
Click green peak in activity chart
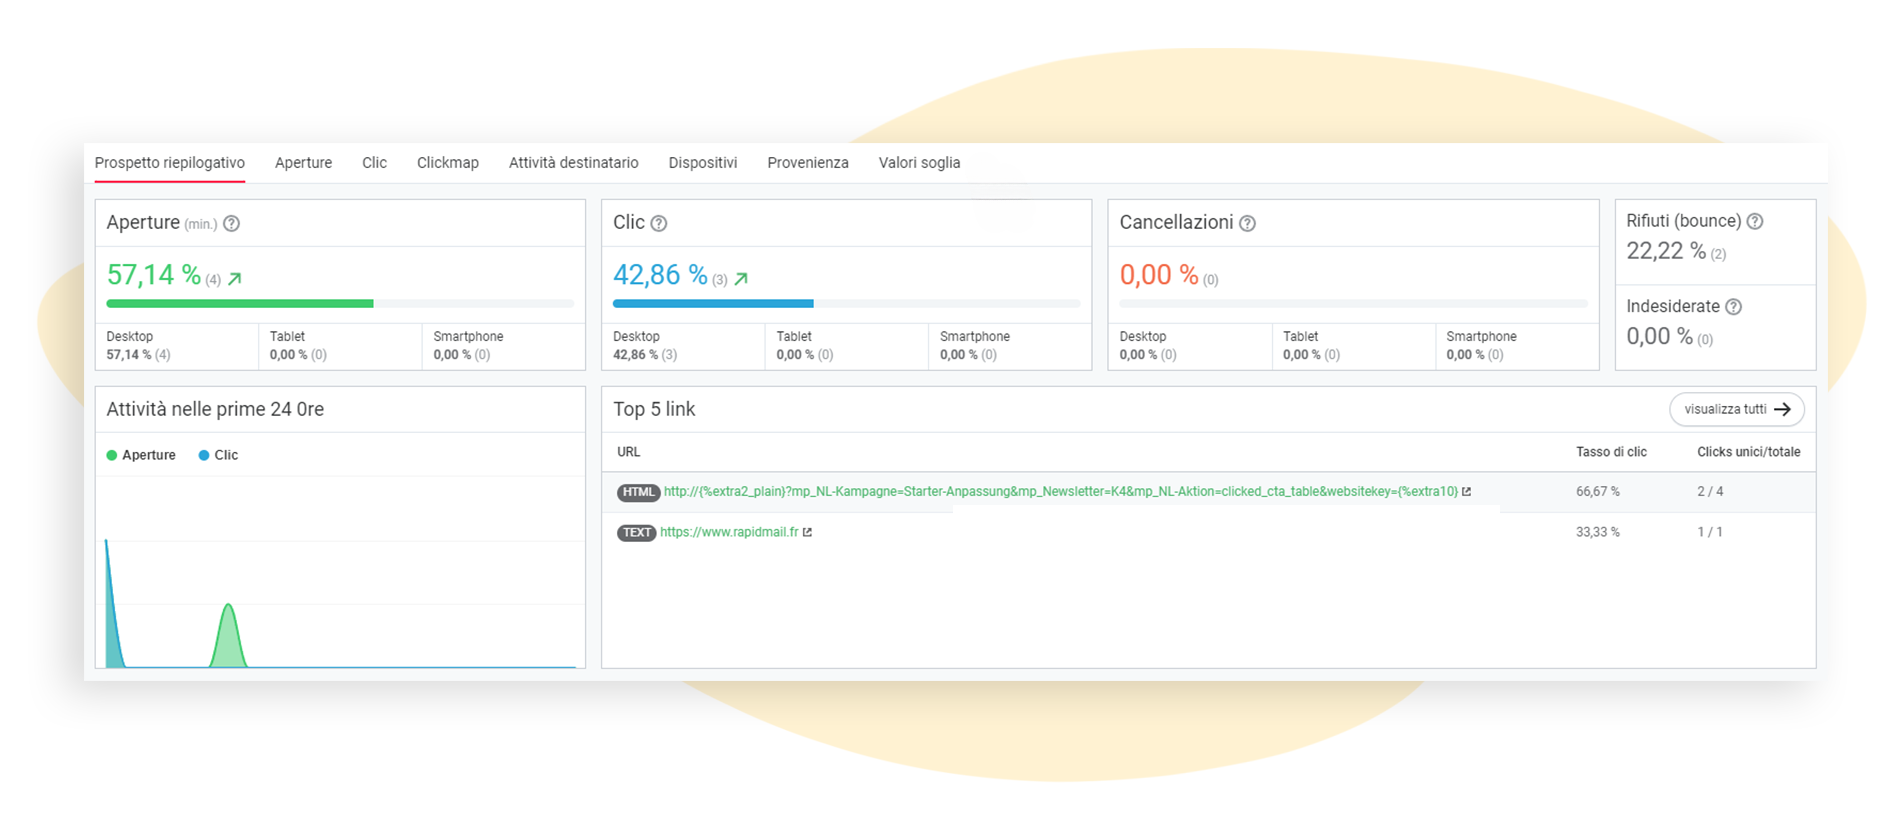[229, 635]
